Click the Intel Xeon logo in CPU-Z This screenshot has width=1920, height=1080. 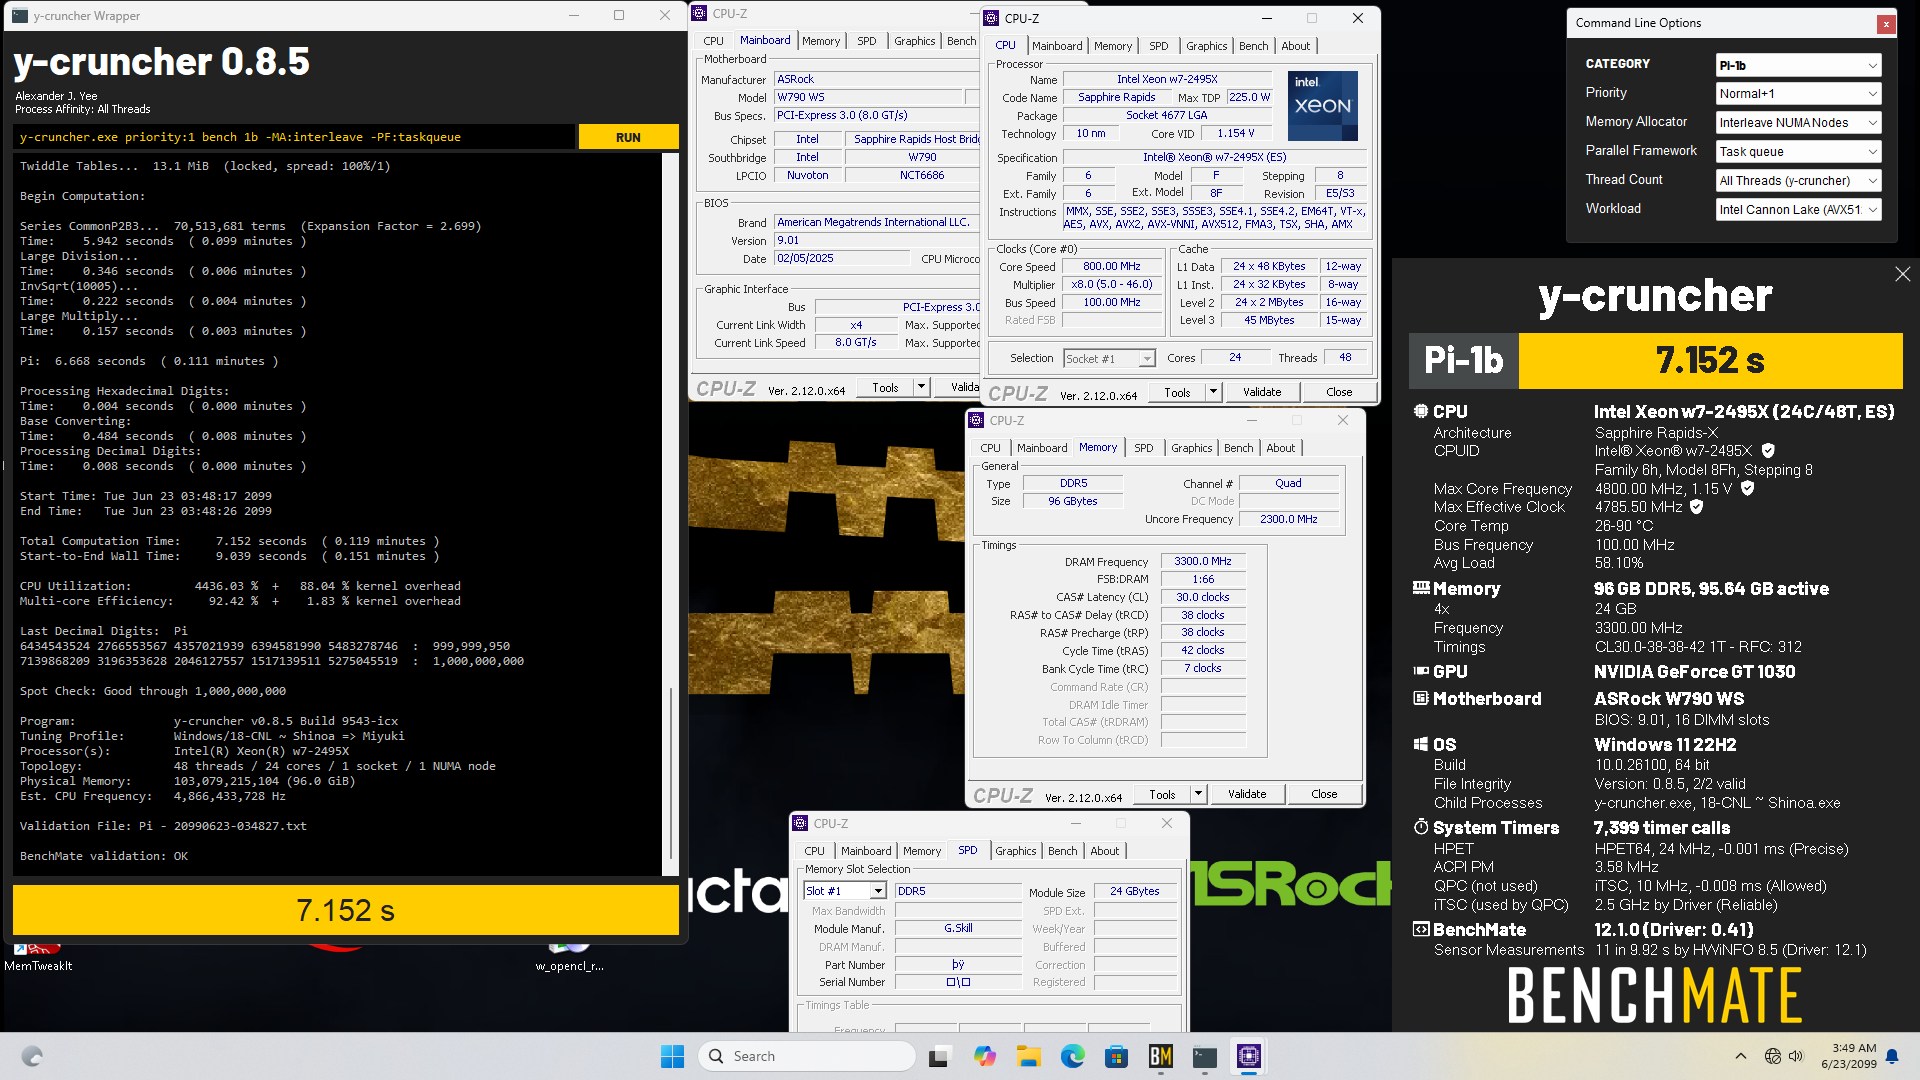pos(1322,105)
